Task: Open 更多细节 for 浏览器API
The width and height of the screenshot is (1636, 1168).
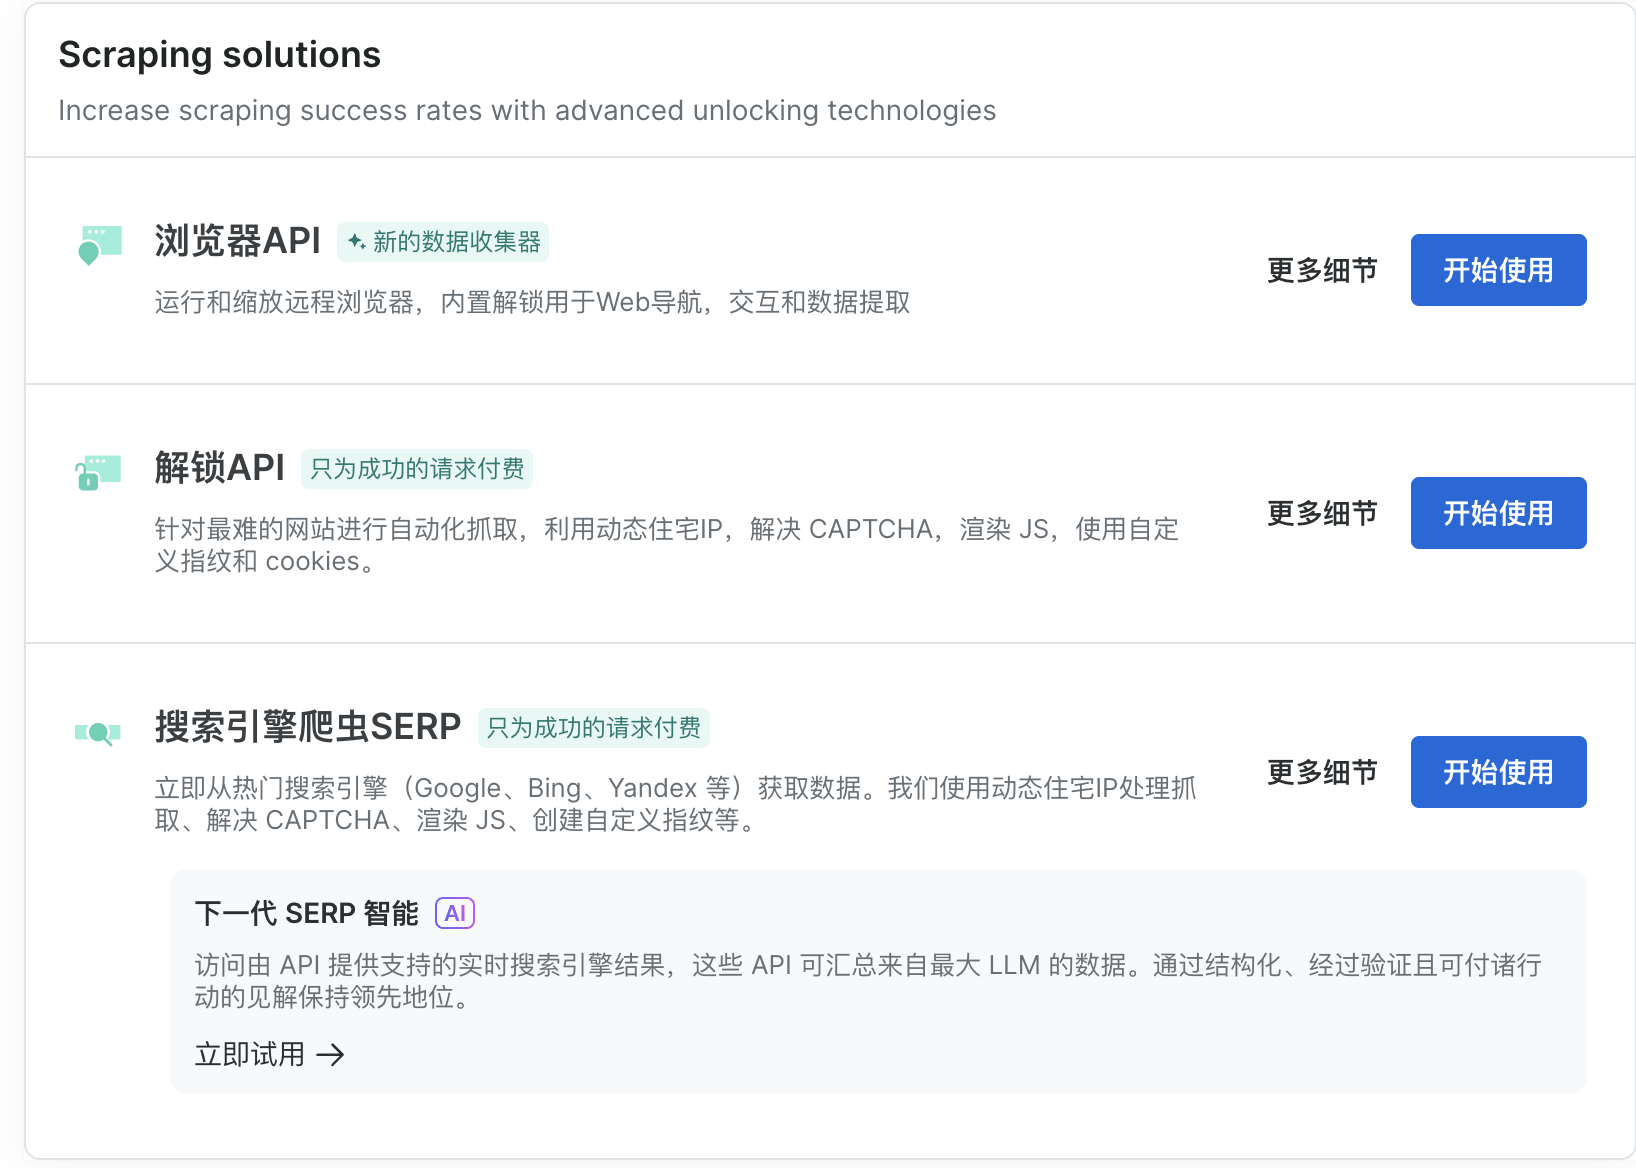Action: [1322, 270]
